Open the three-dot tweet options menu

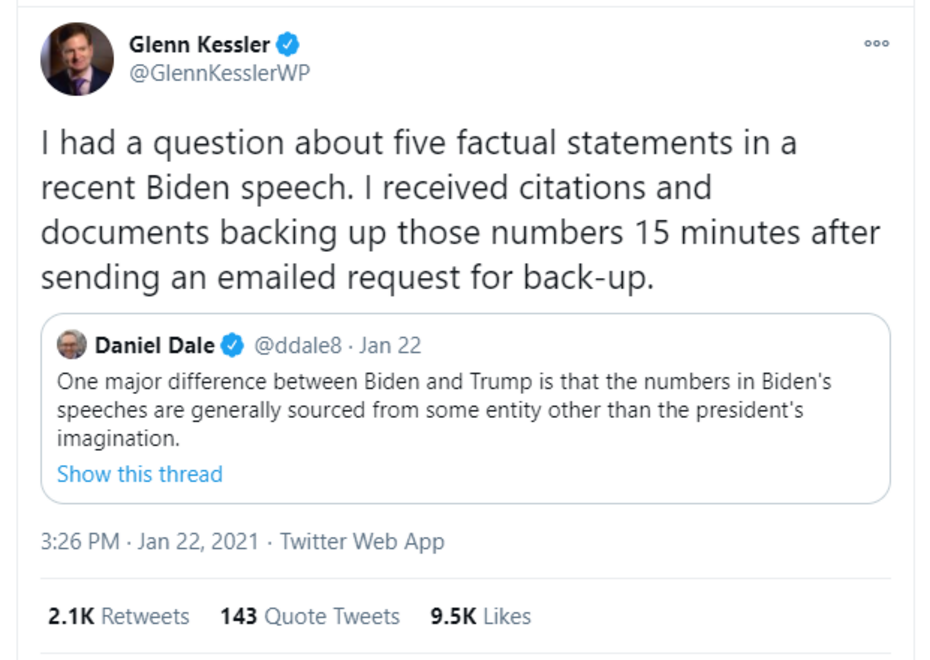876,44
